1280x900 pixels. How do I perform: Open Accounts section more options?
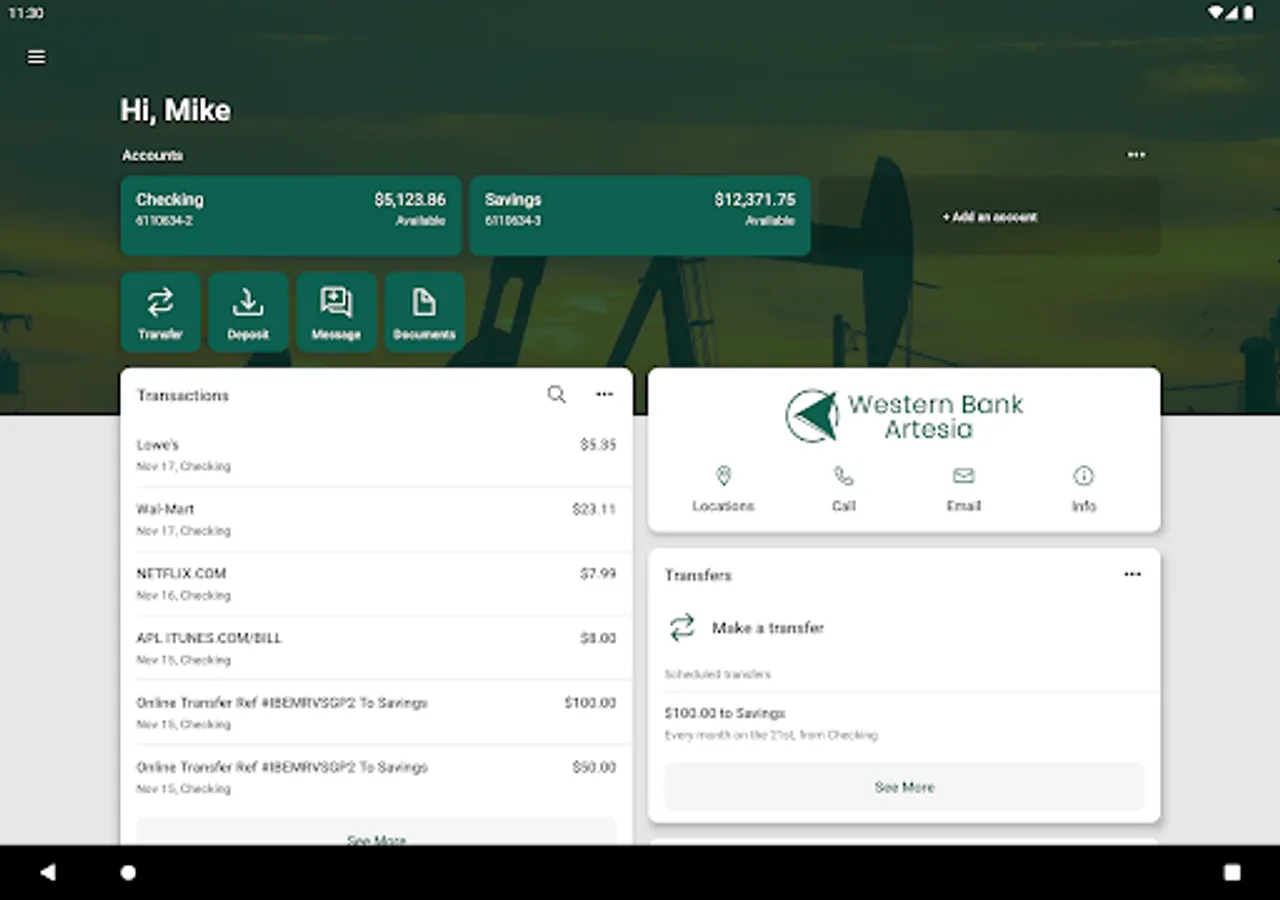tap(1136, 155)
